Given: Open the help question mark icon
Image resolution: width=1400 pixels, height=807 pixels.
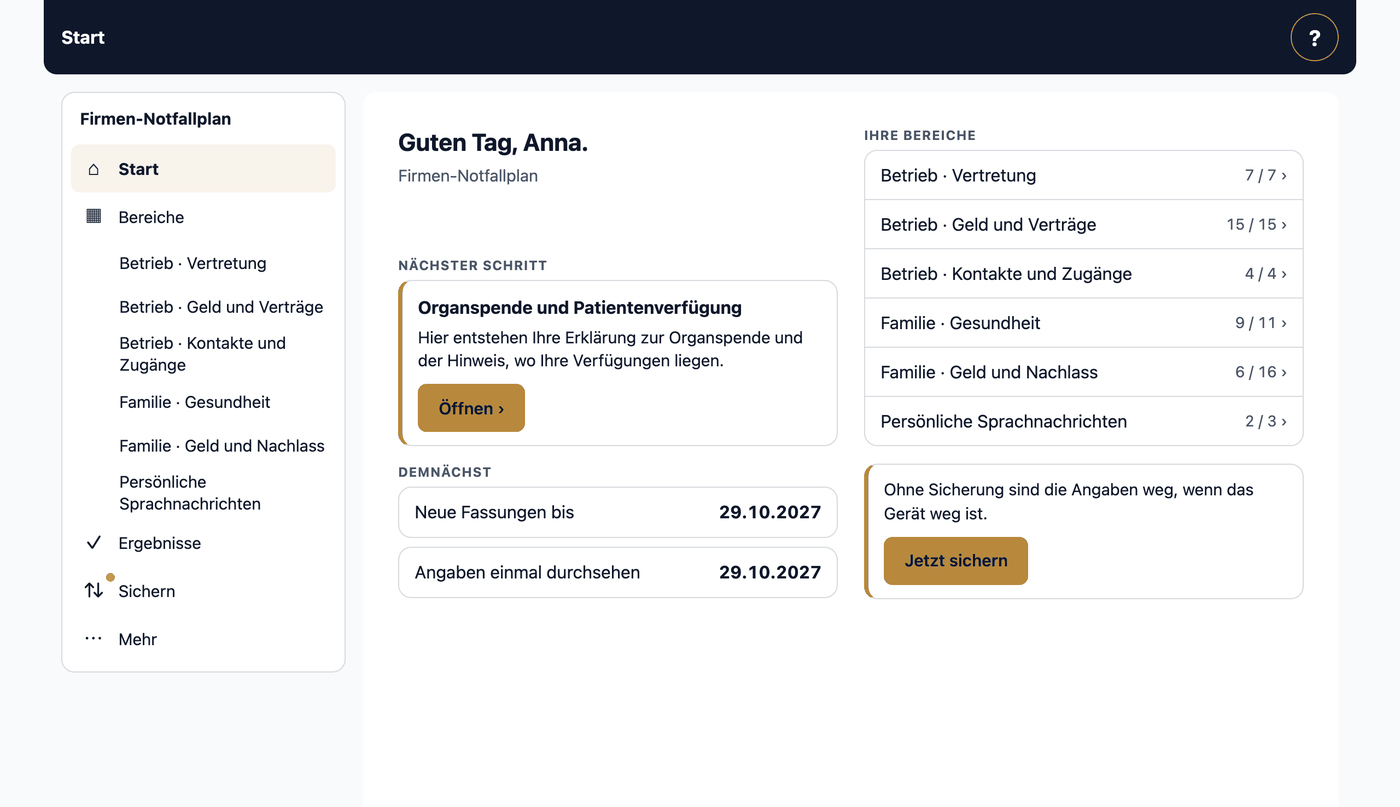Looking at the screenshot, I should click(x=1314, y=38).
